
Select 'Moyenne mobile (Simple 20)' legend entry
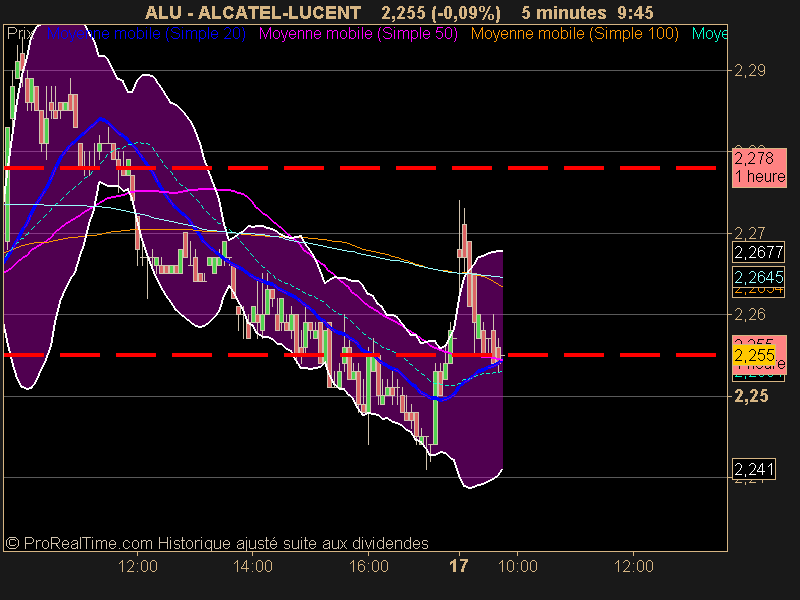[x=146, y=34]
